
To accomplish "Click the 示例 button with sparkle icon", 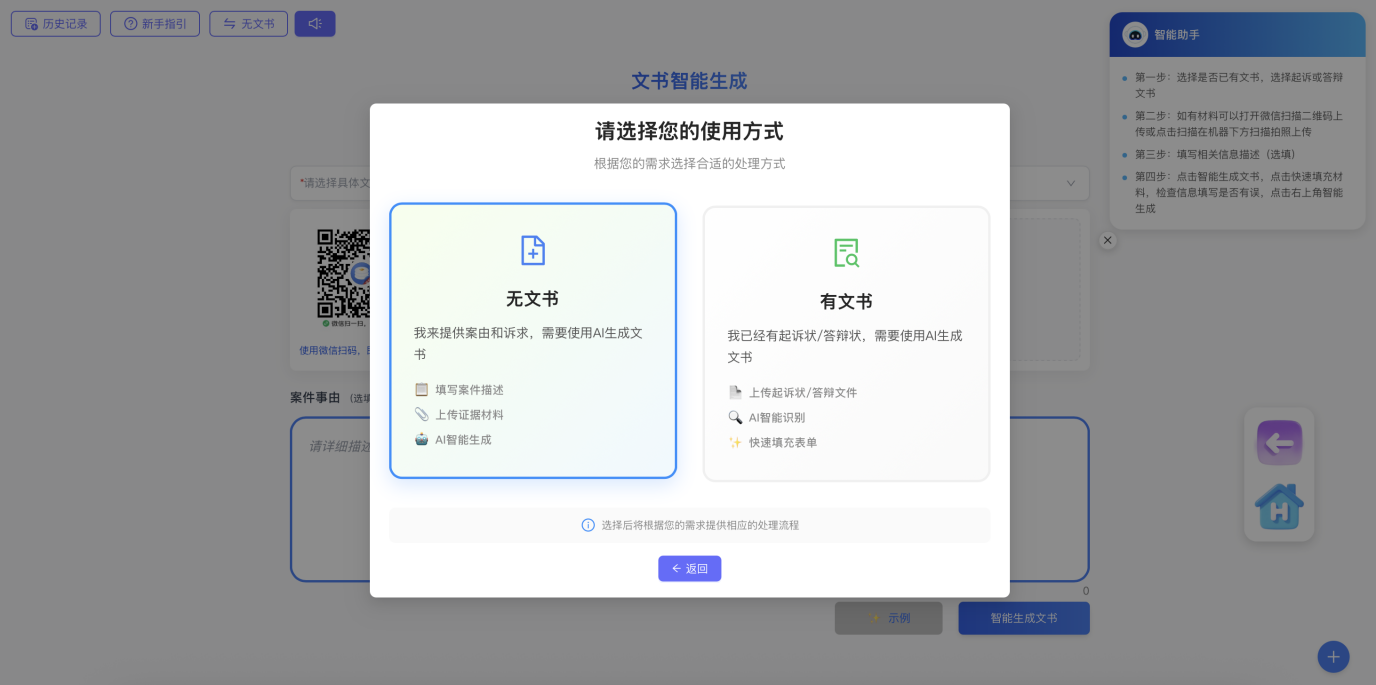I will (888, 618).
